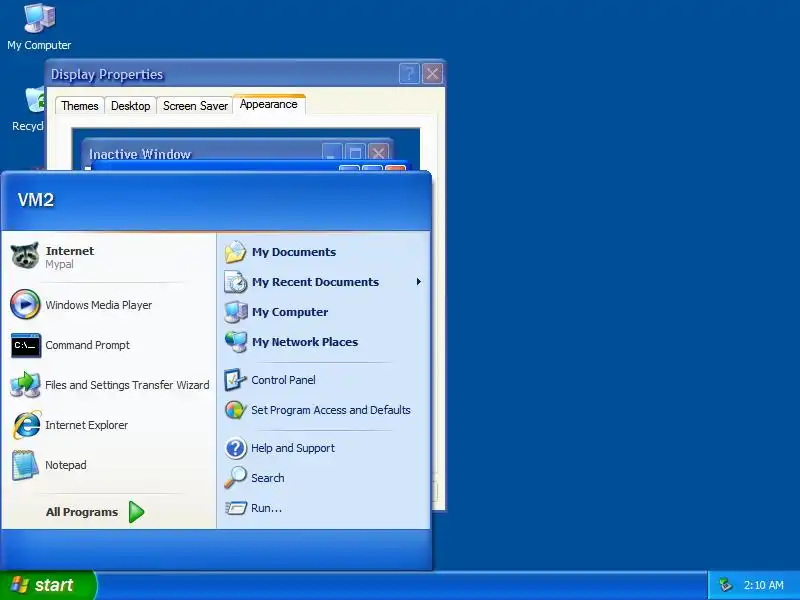
Task: Click the Windows Media Player label
Action: [98, 305]
